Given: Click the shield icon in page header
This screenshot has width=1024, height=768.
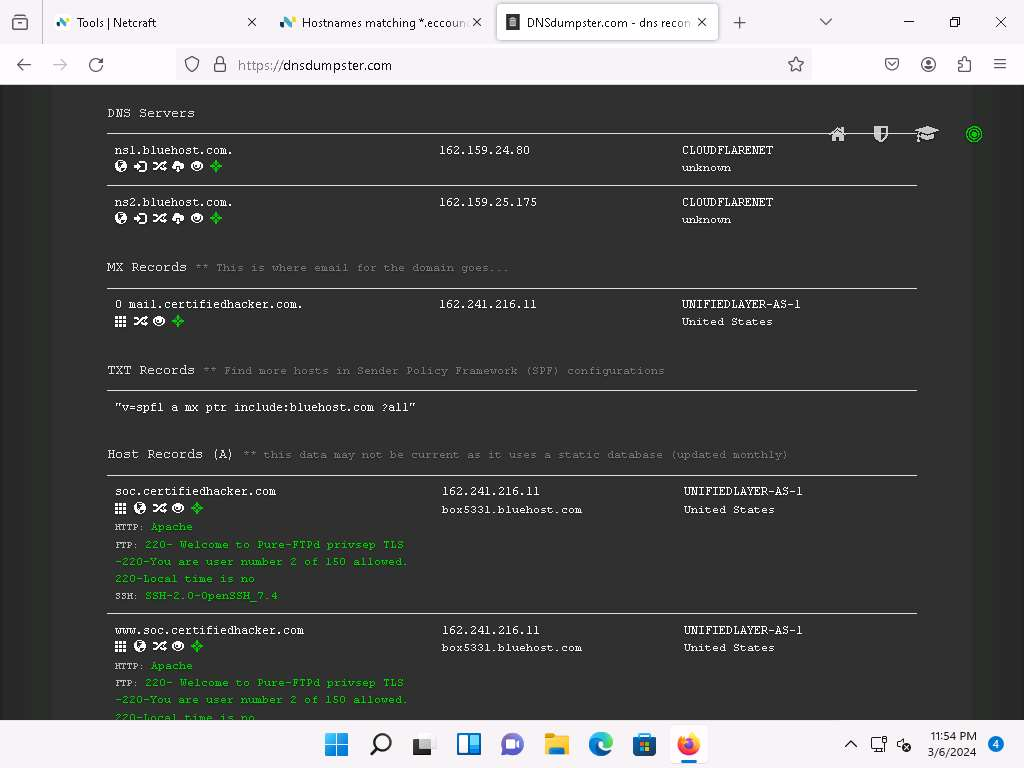Looking at the screenshot, I should click(881, 134).
